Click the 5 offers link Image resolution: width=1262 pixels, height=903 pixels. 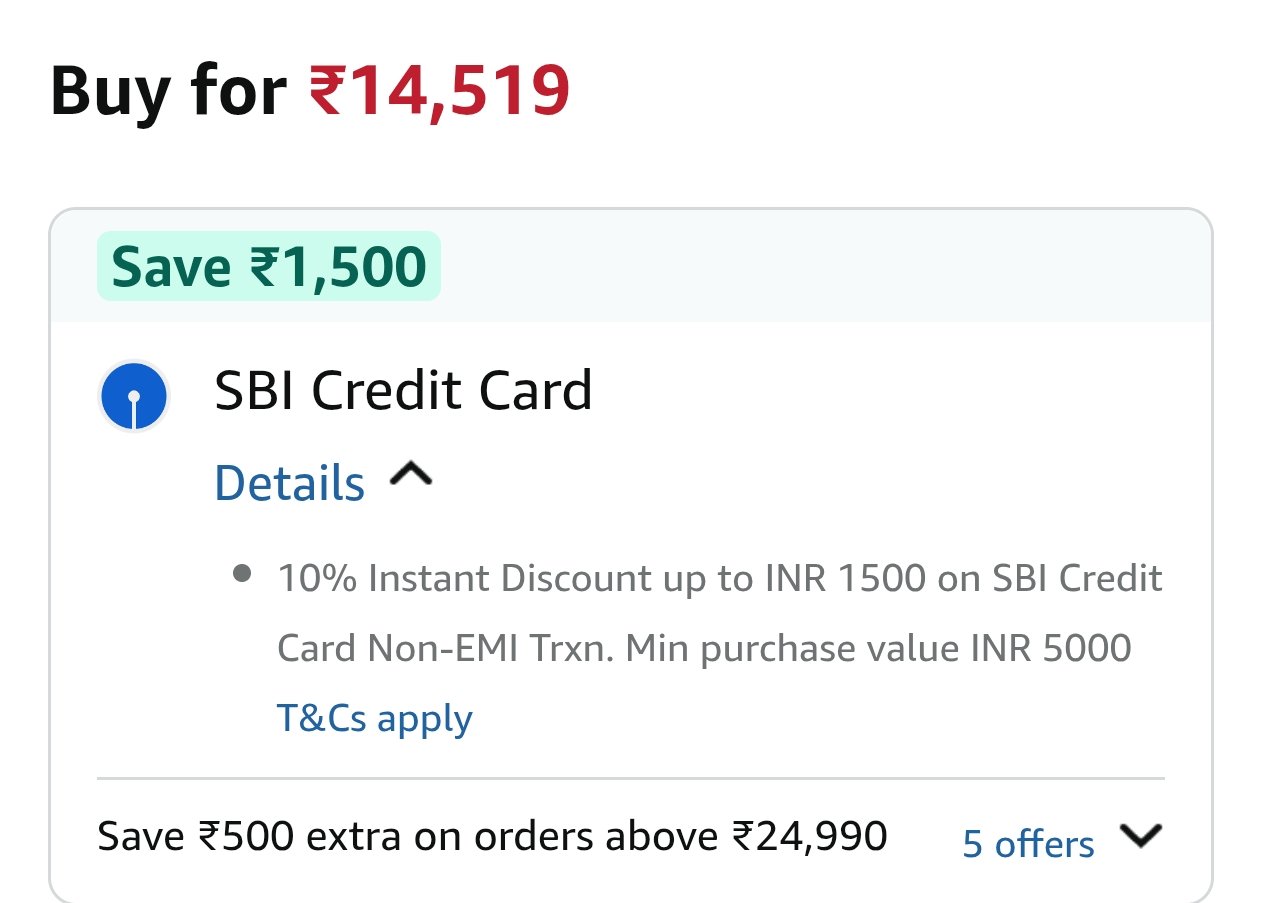[x=1028, y=844]
